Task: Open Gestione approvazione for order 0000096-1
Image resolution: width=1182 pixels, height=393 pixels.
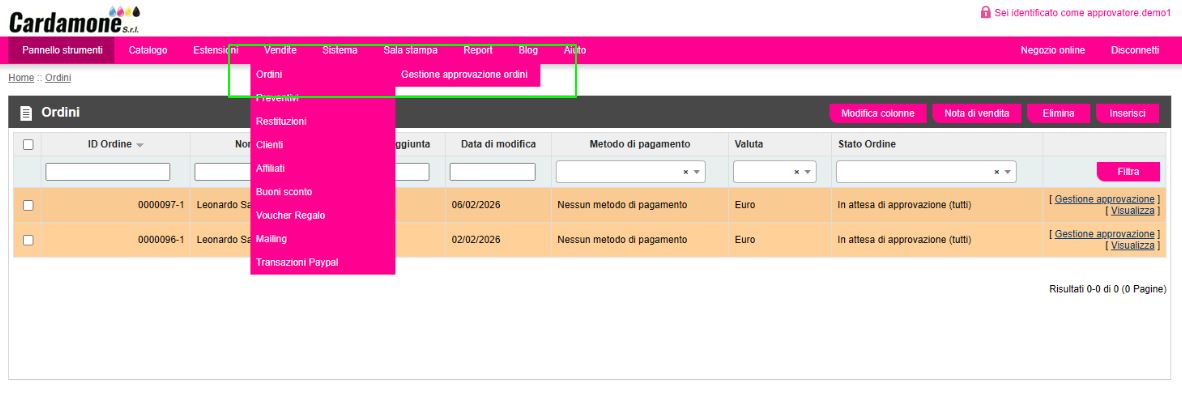Action: [1104, 234]
